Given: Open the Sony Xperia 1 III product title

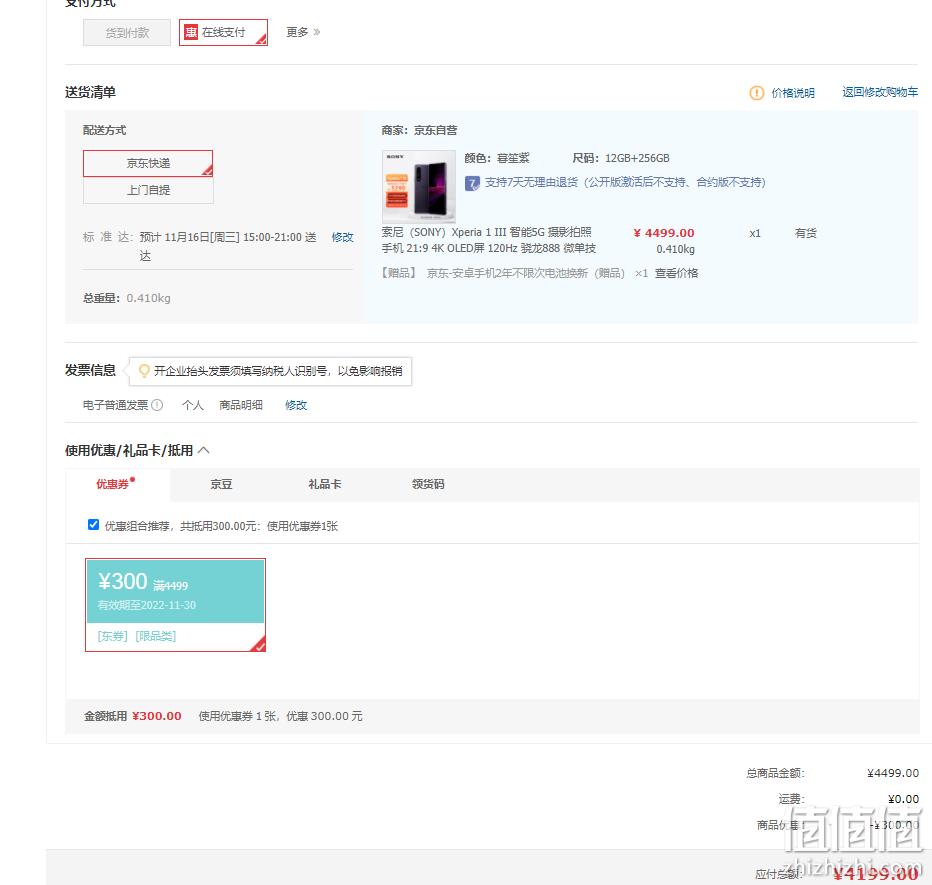Looking at the screenshot, I should [x=489, y=240].
